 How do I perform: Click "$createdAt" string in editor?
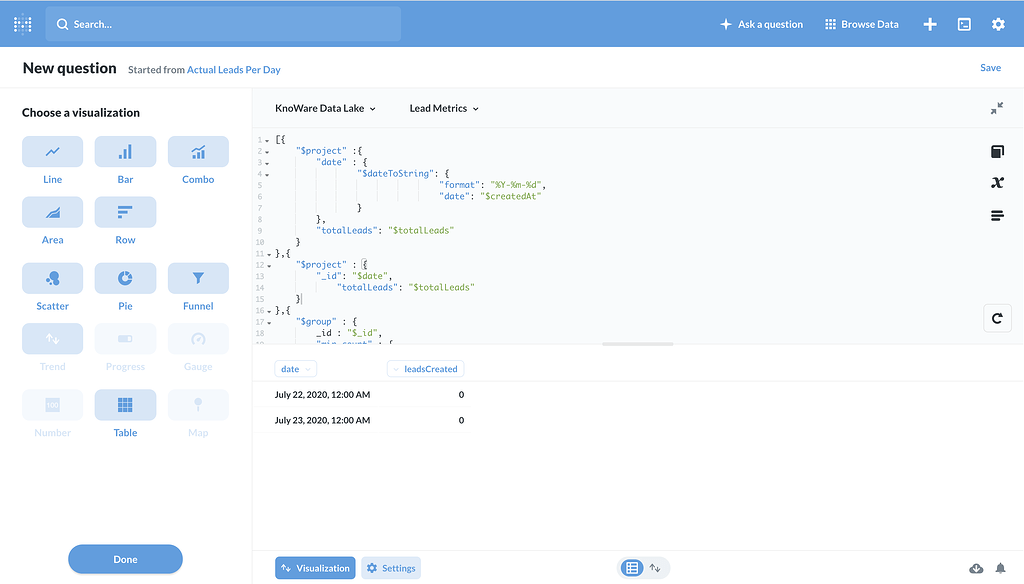(x=511, y=196)
